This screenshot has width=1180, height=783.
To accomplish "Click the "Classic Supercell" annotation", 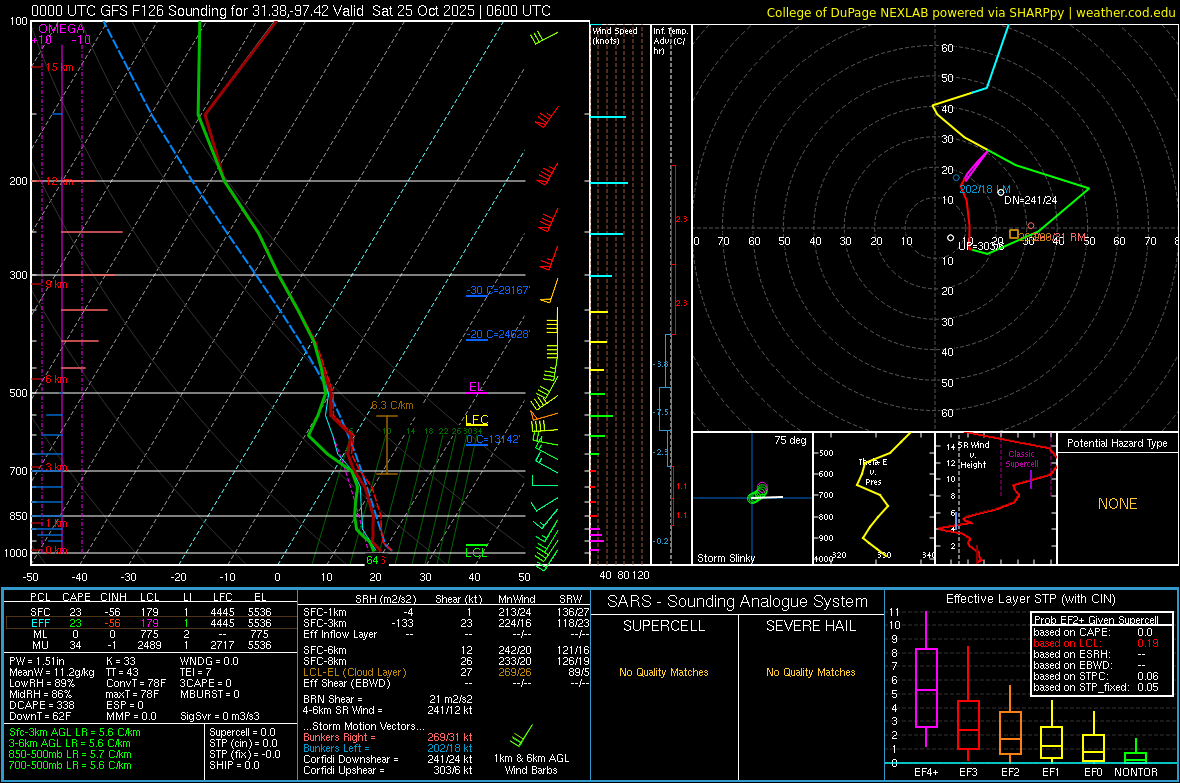I will coord(1021,459).
